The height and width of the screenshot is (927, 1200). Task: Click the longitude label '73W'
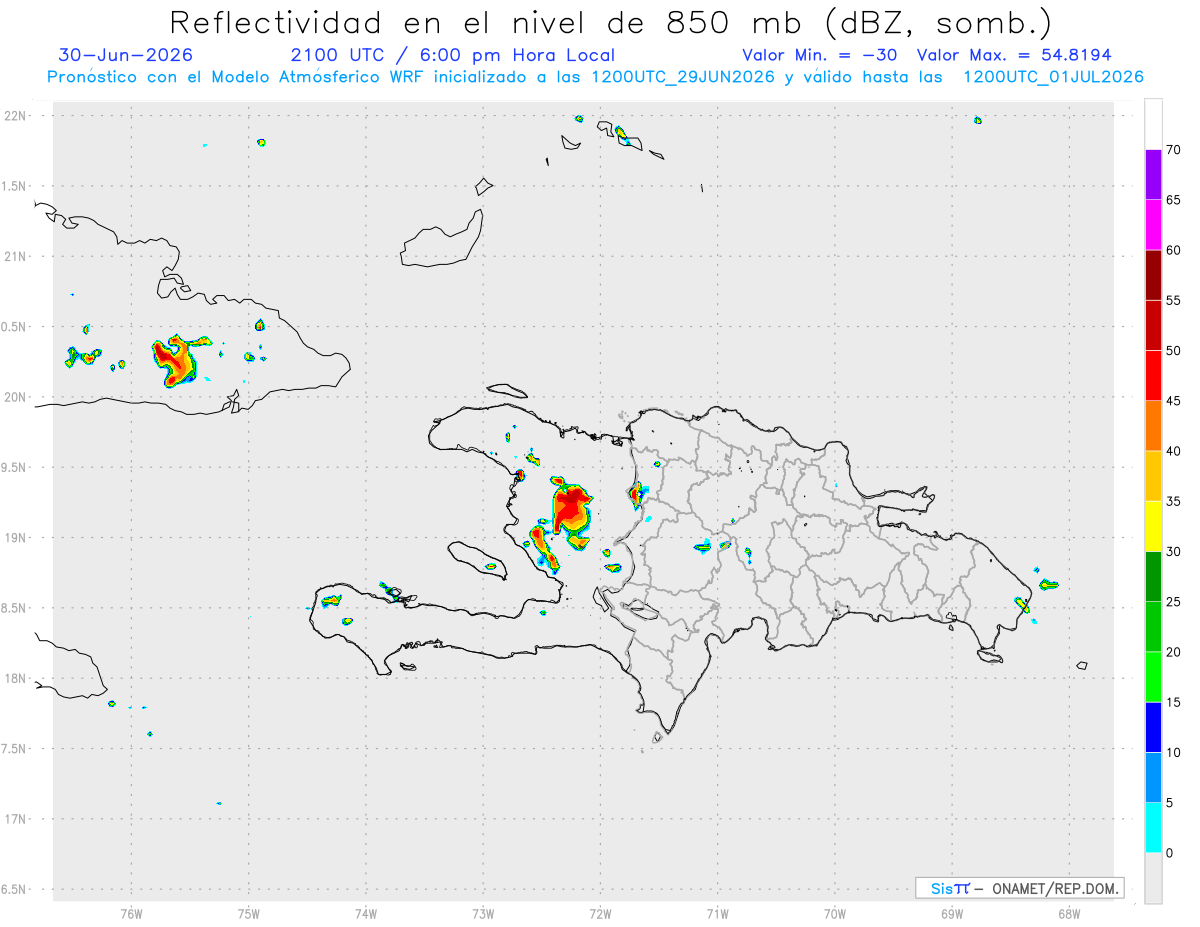483,913
